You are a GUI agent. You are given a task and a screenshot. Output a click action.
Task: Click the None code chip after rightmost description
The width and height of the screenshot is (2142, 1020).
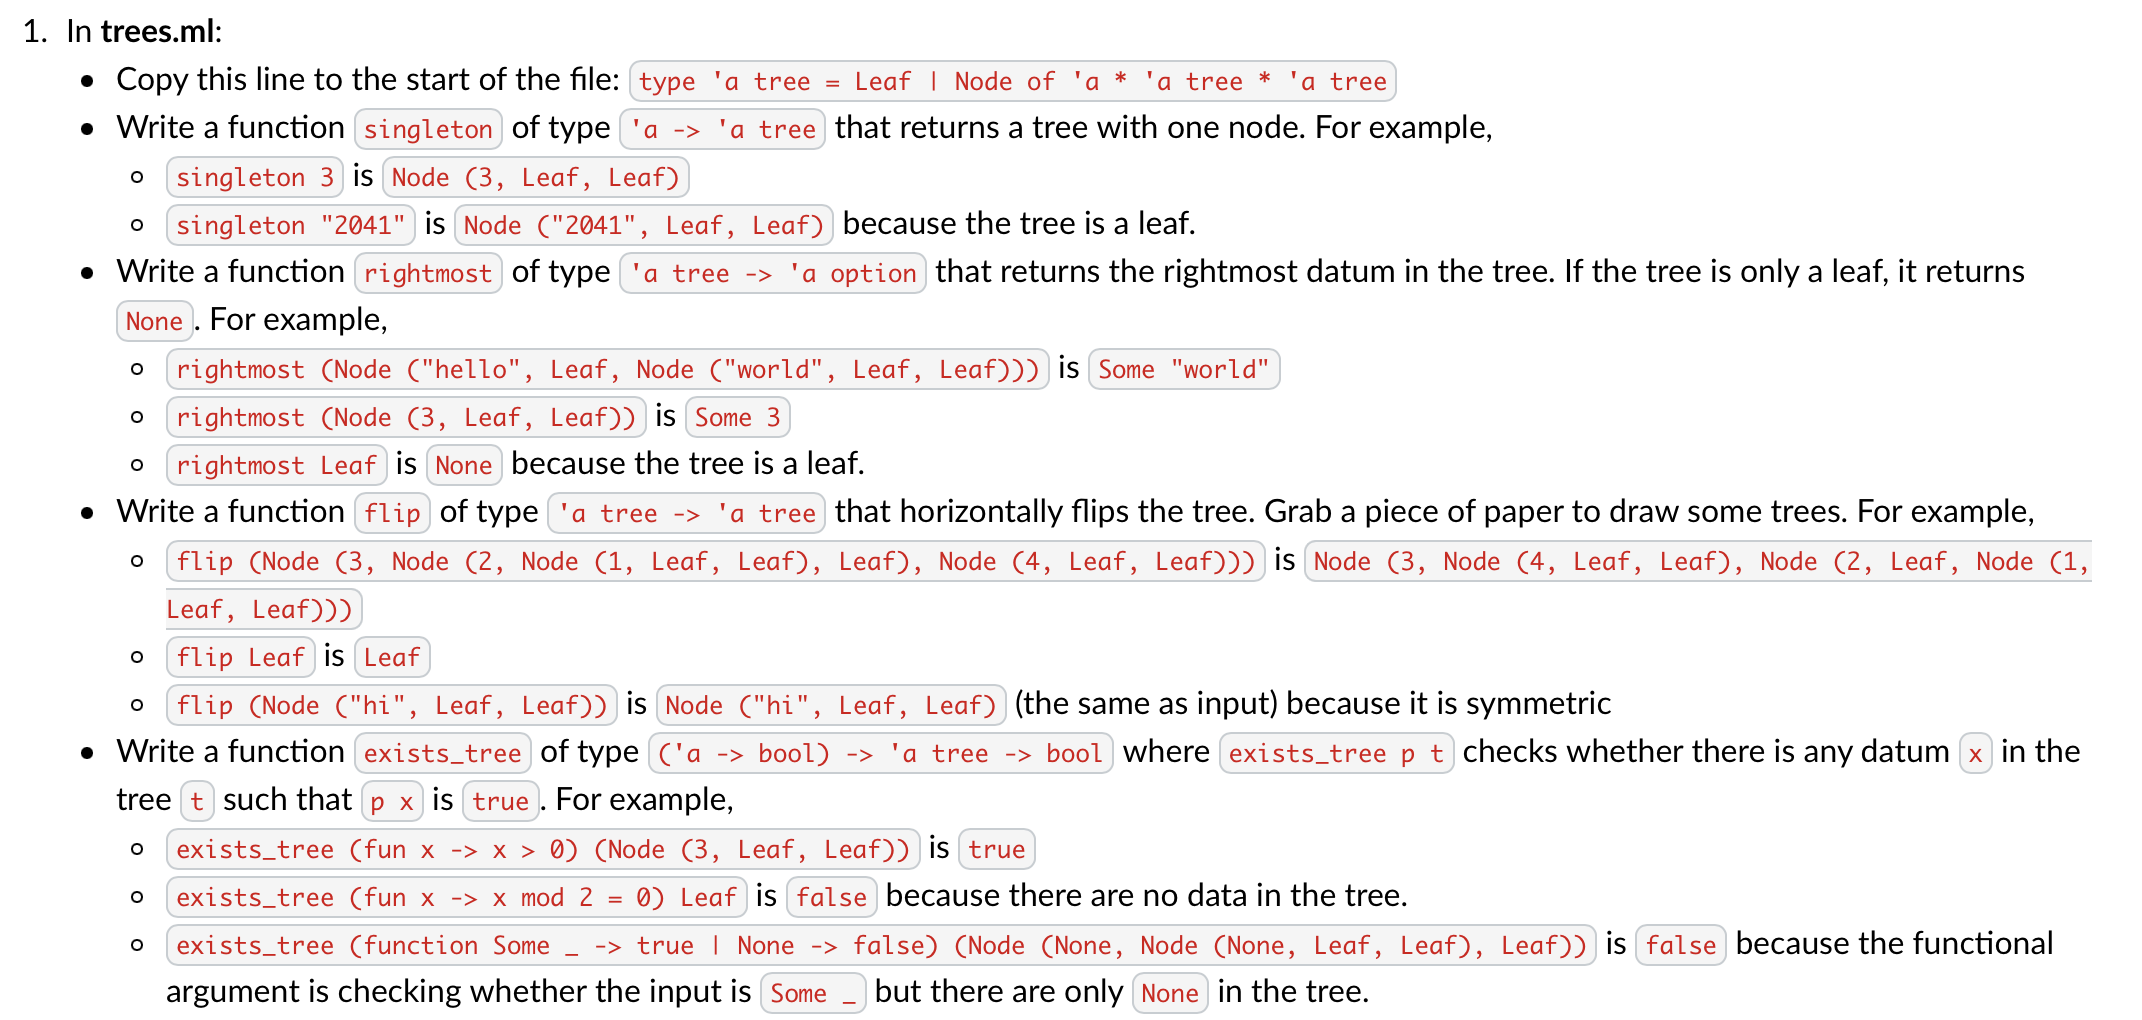(153, 320)
